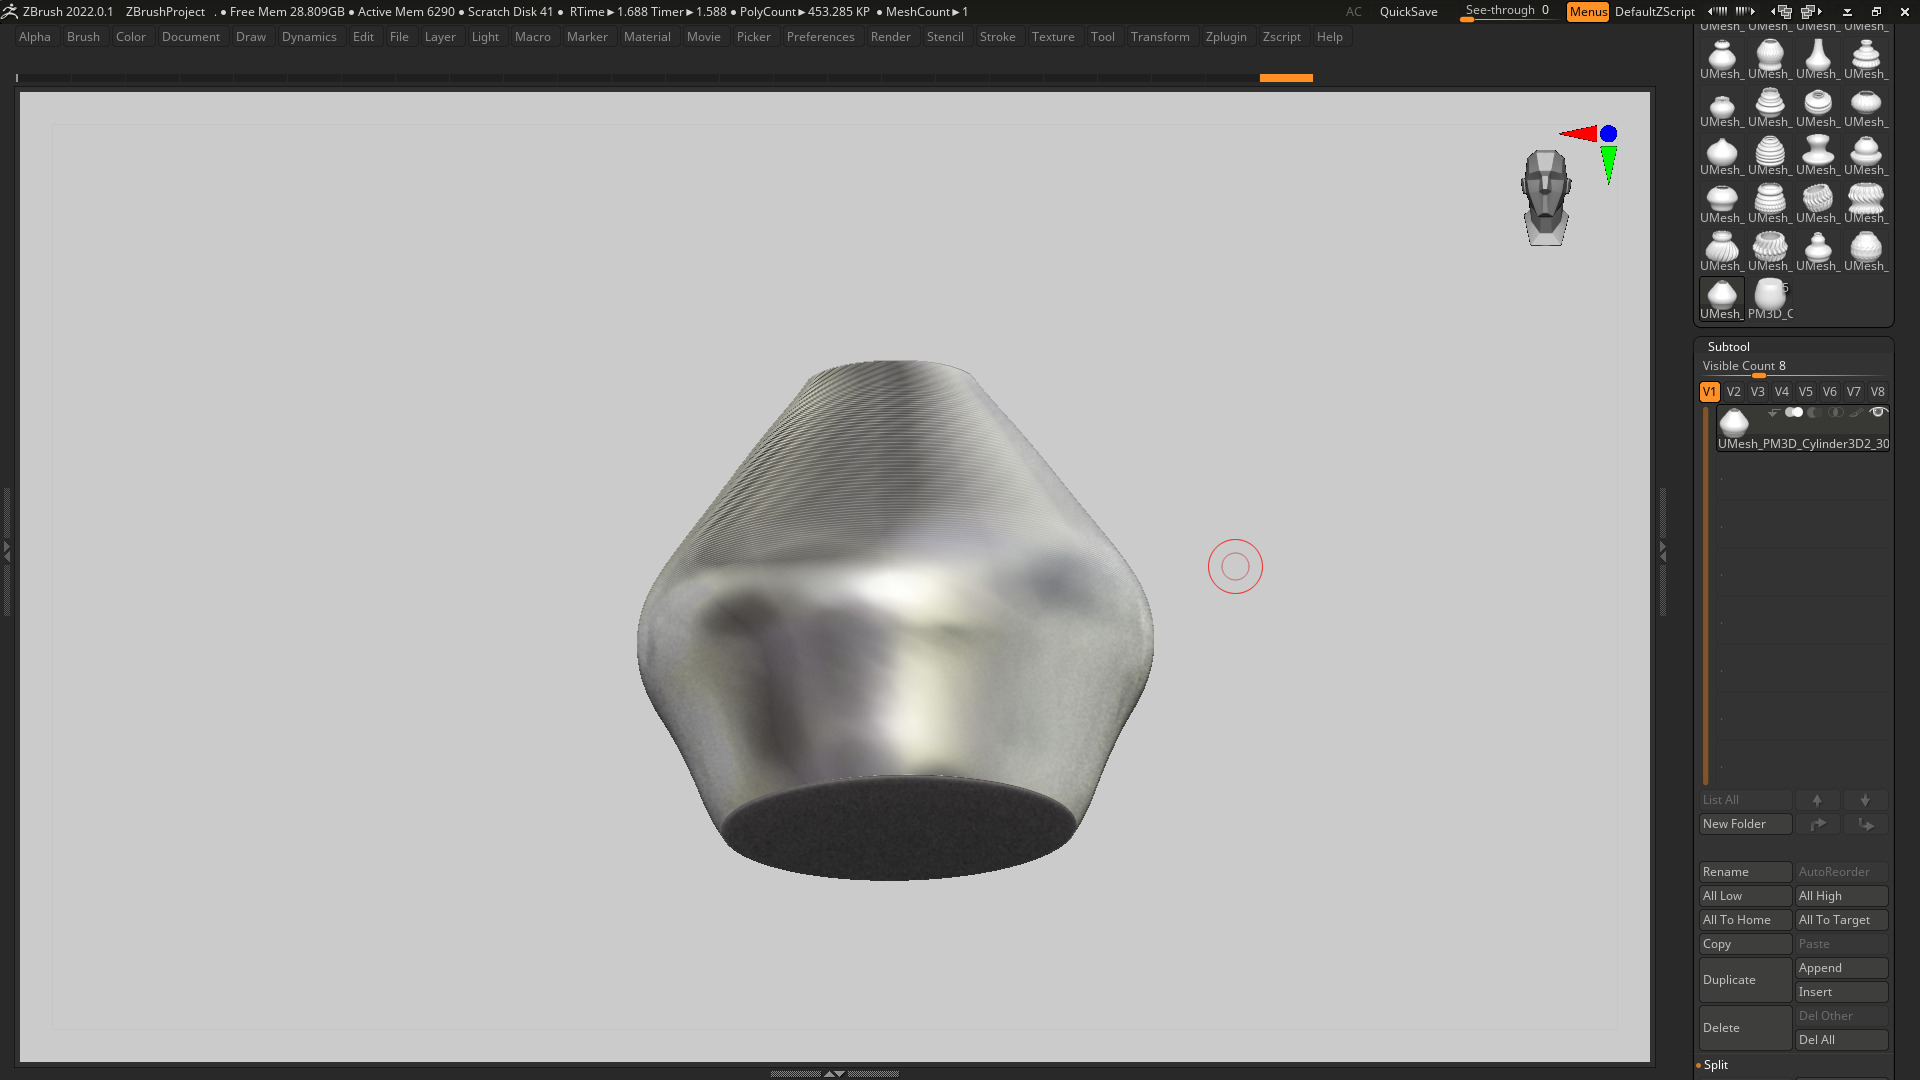Activate visibility set V1
The height and width of the screenshot is (1080, 1920).
click(x=1709, y=392)
